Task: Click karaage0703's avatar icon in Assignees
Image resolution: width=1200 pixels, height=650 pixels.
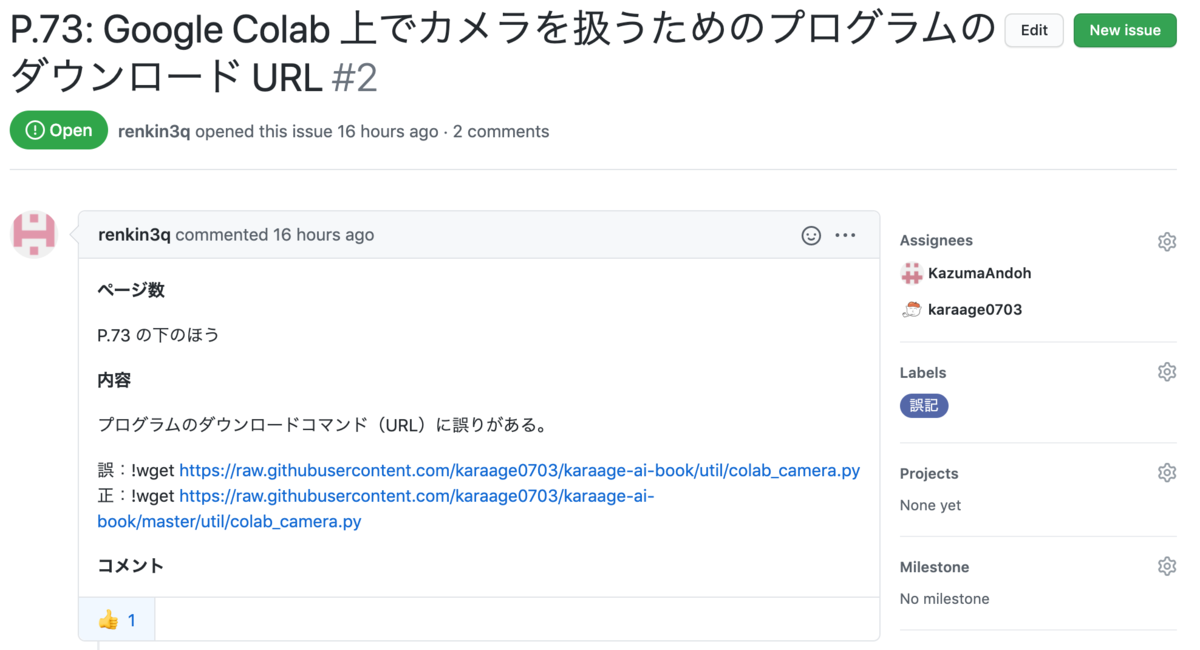Action: click(x=911, y=309)
